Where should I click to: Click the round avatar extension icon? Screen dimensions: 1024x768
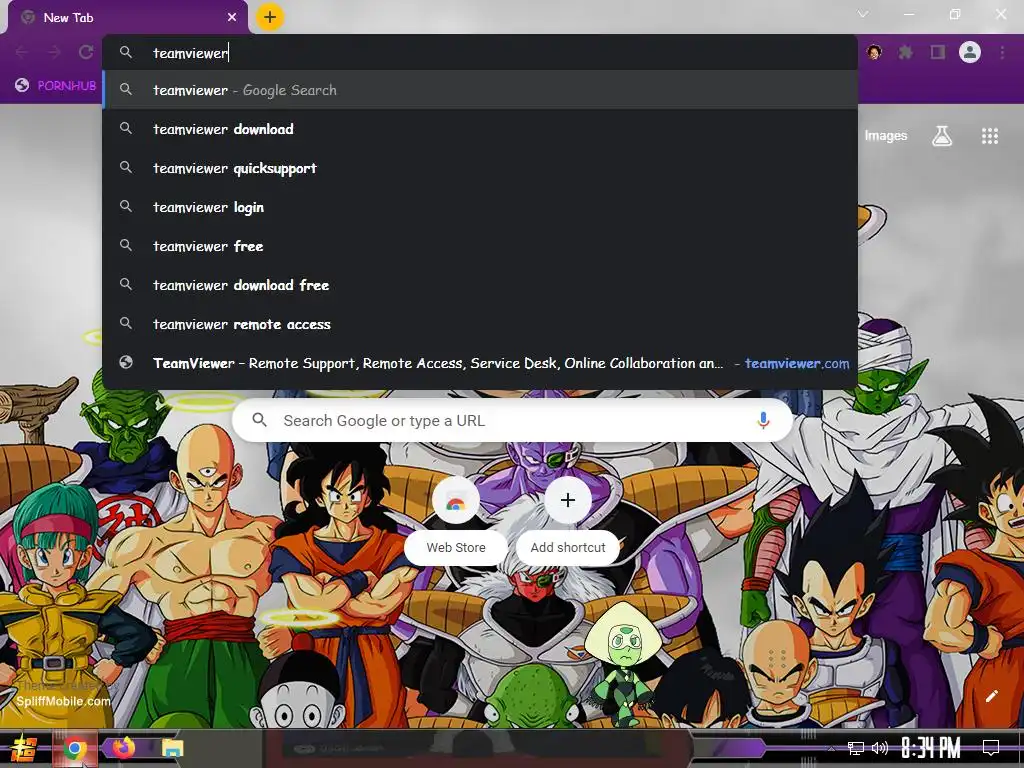874,52
